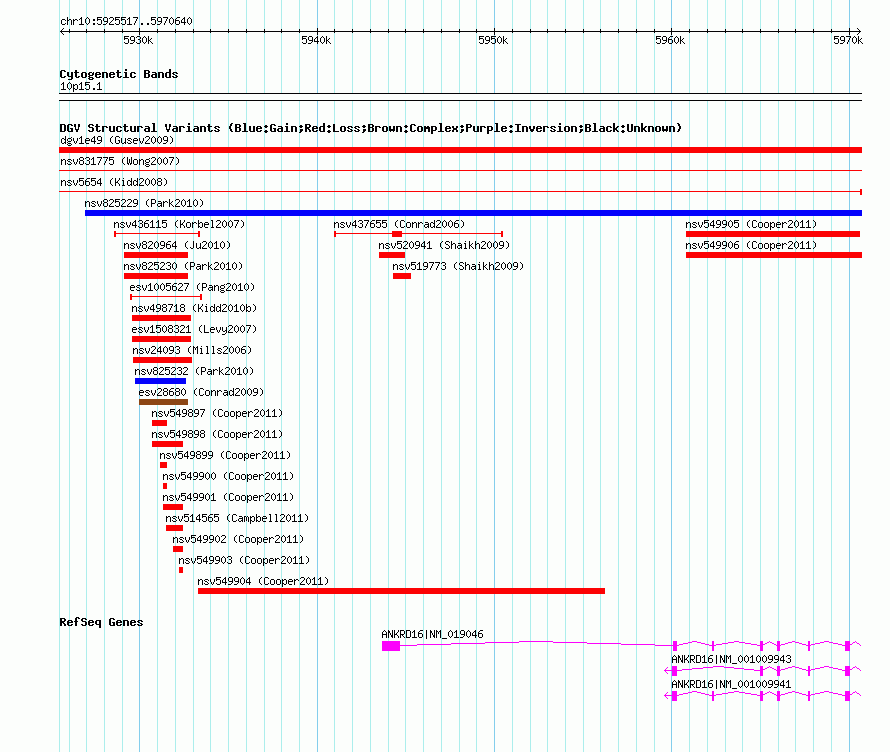Open nsv549899 (Cooper2011) variant label
Image resolution: width=890 pixels, height=752 pixels.
(x=225, y=455)
